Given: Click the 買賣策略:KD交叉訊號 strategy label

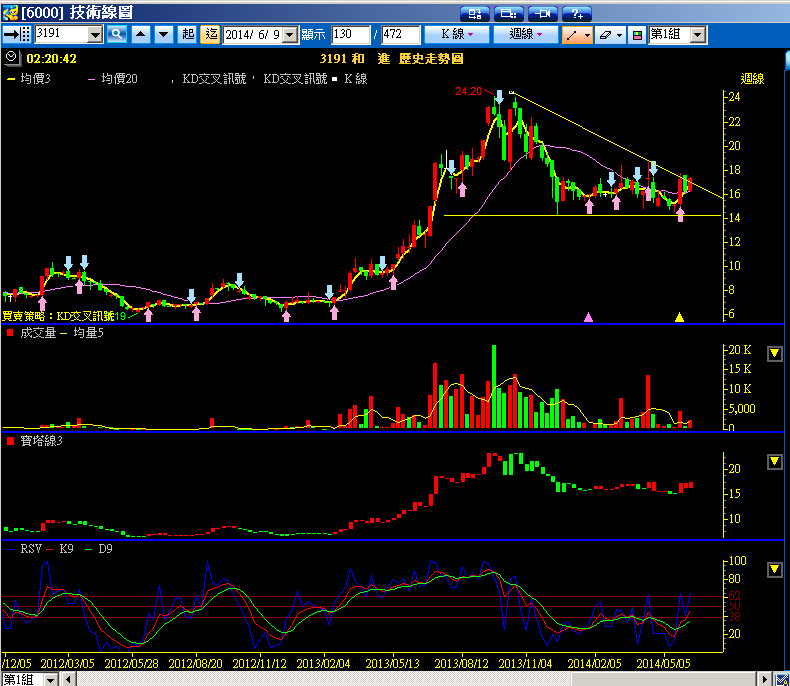Looking at the screenshot, I should pyautogui.click(x=58, y=316).
